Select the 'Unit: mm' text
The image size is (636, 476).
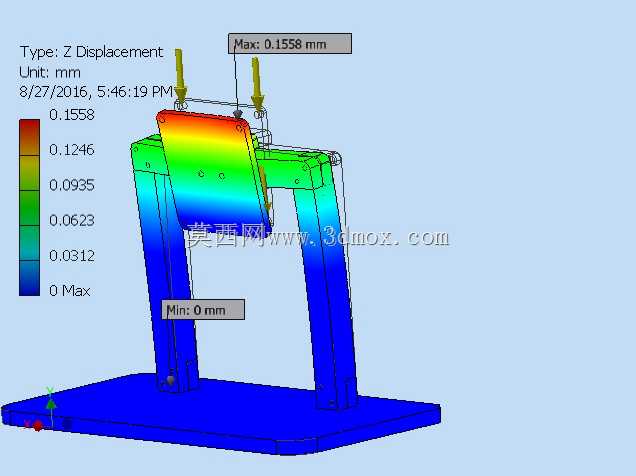tap(50, 72)
